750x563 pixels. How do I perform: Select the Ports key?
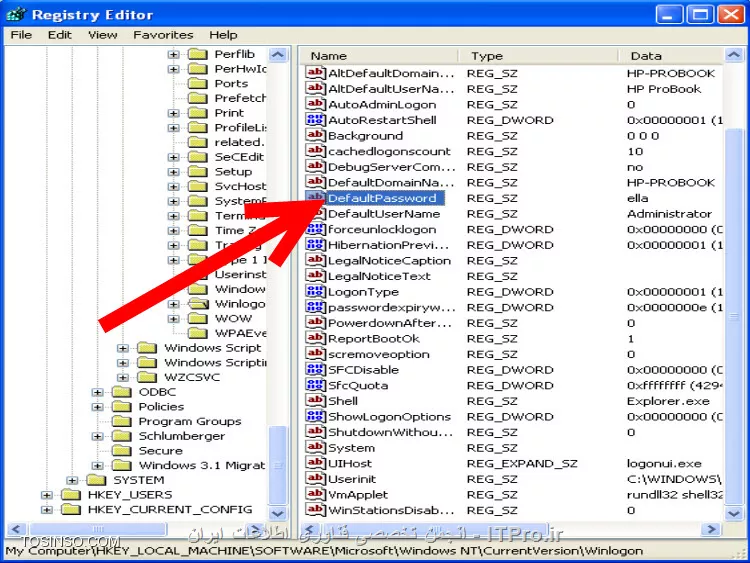click(x=231, y=84)
